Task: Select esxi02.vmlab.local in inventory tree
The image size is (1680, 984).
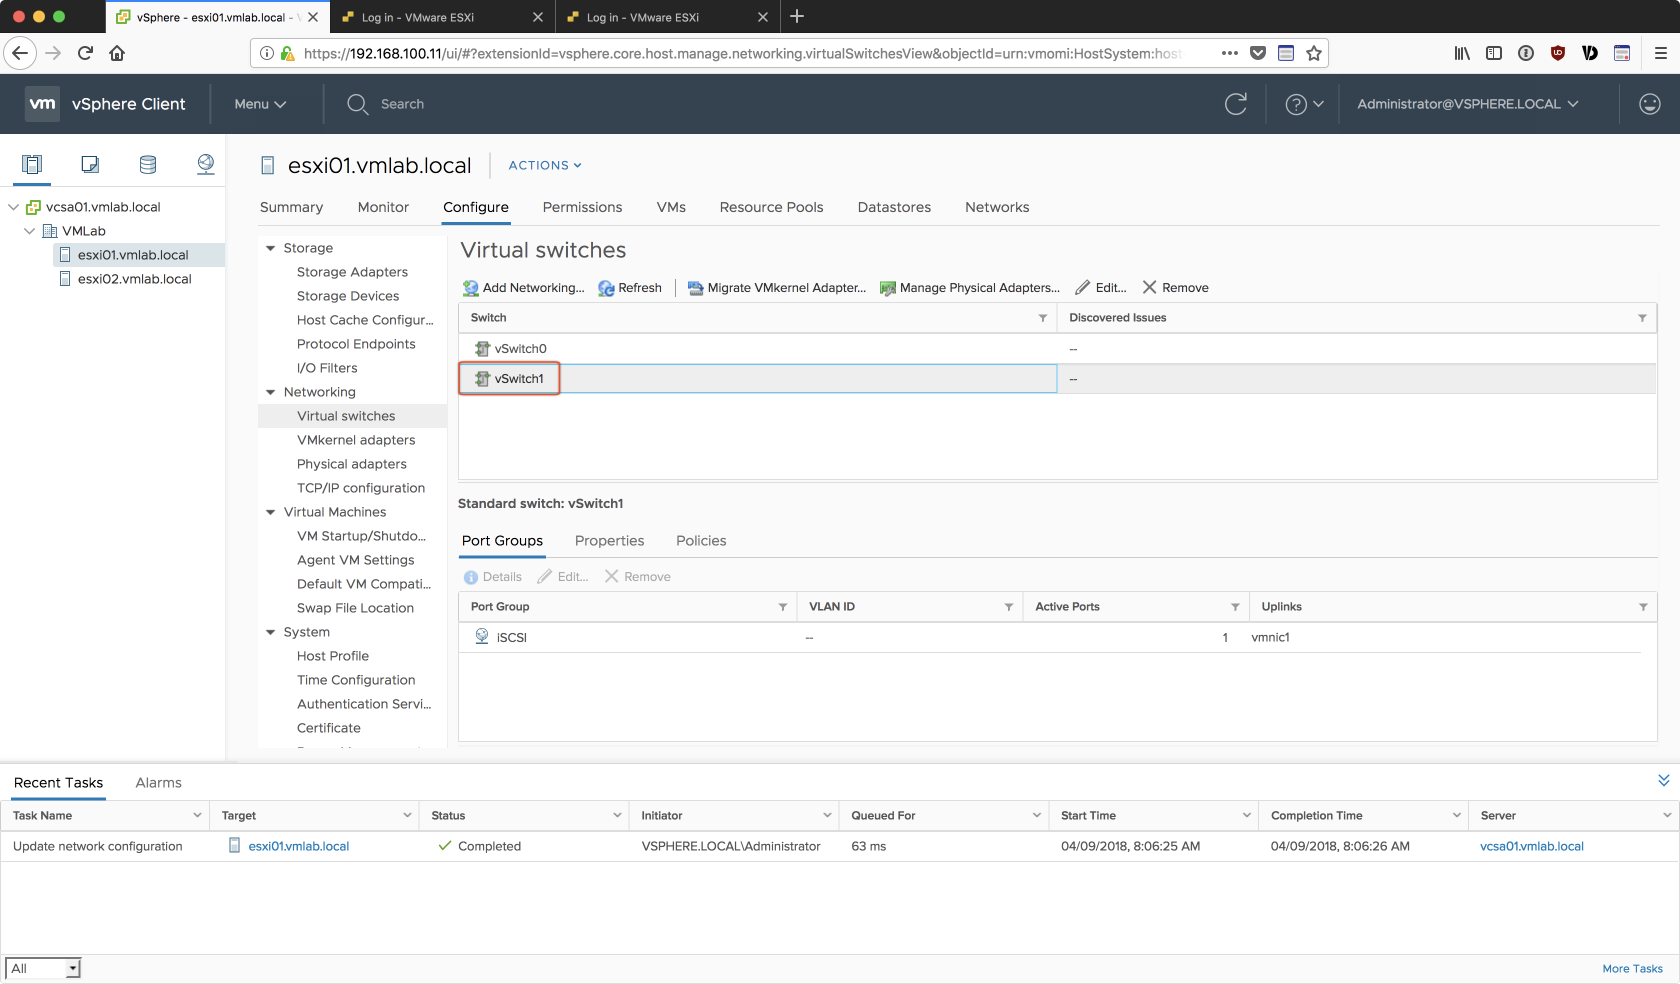Action: pyautogui.click(x=134, y=279)
